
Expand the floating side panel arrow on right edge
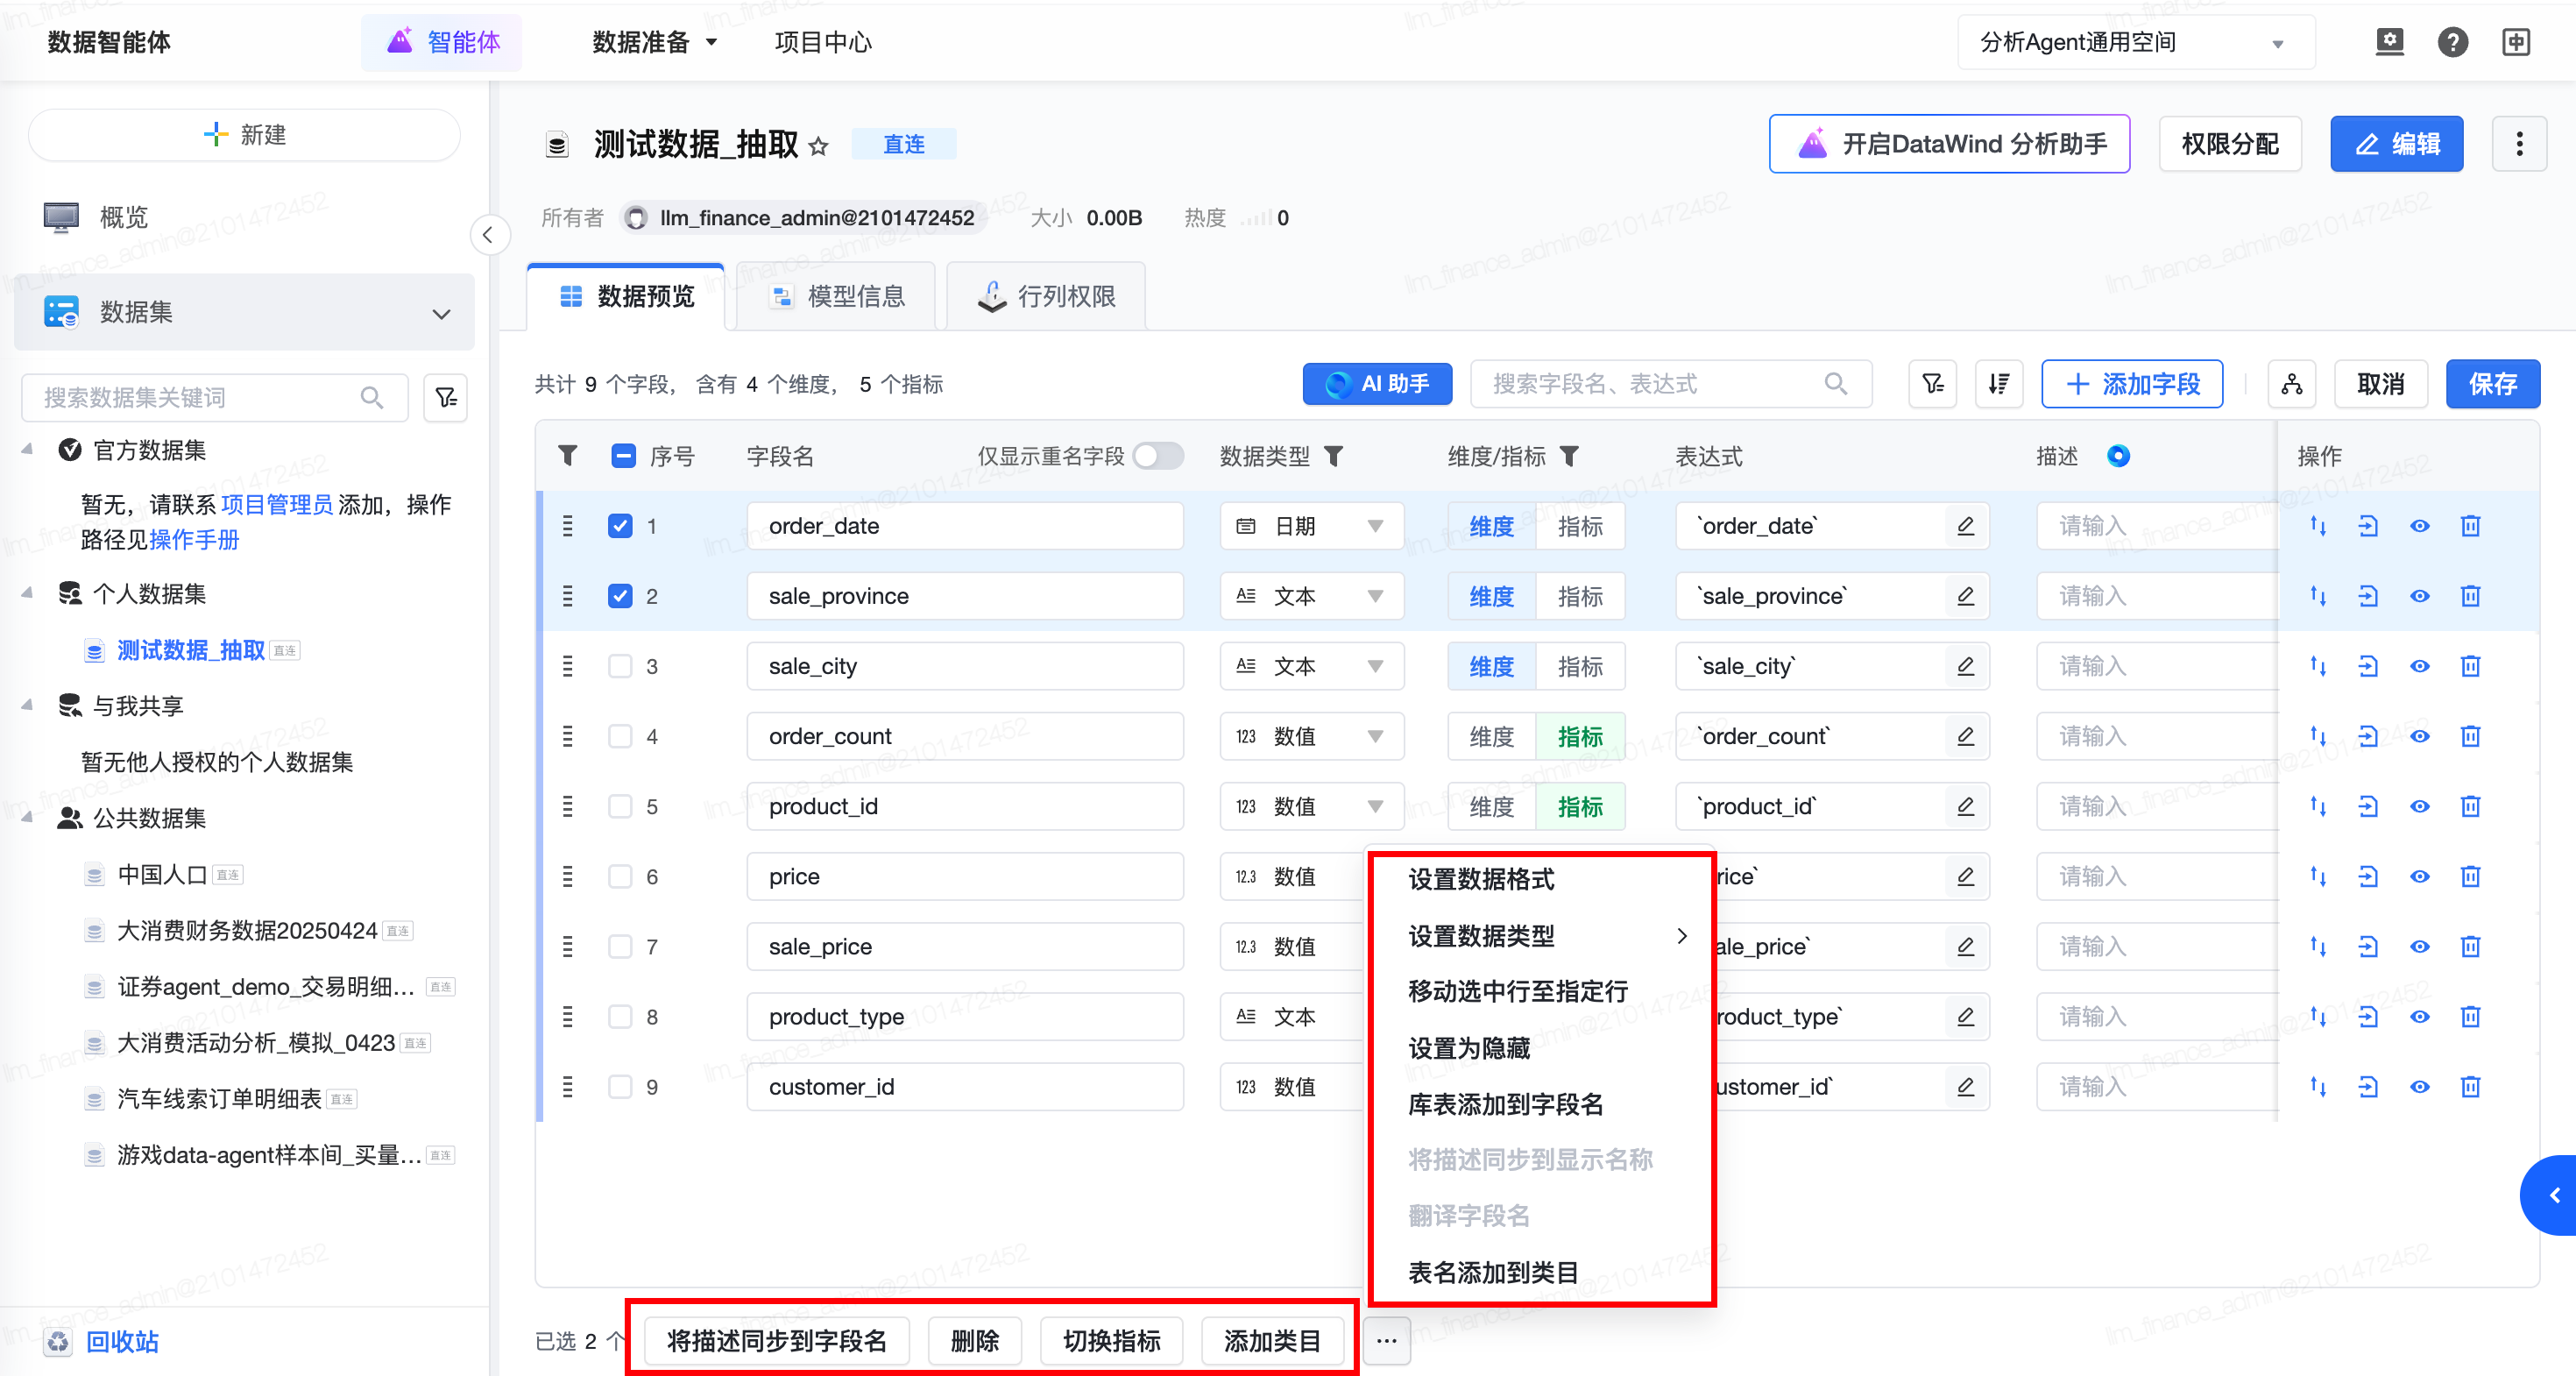point(2552,1195)
